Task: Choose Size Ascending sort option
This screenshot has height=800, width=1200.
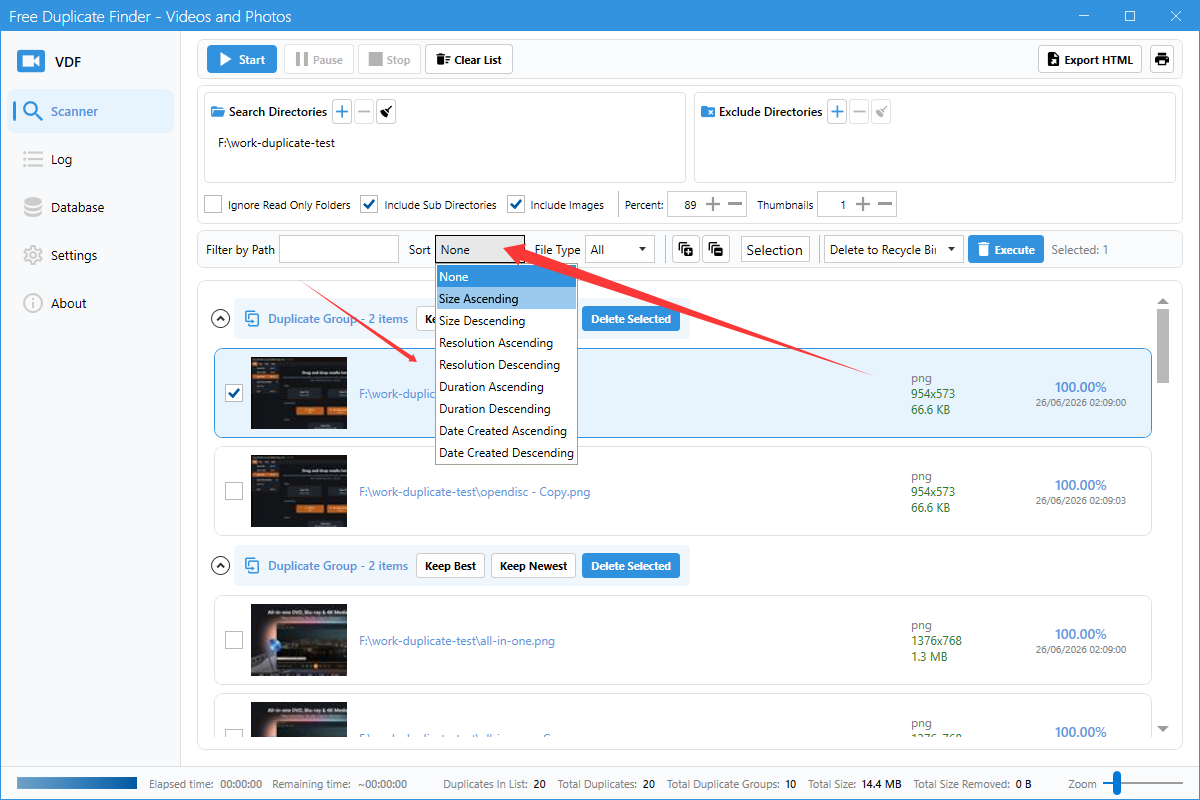Action: coord(506,299)
